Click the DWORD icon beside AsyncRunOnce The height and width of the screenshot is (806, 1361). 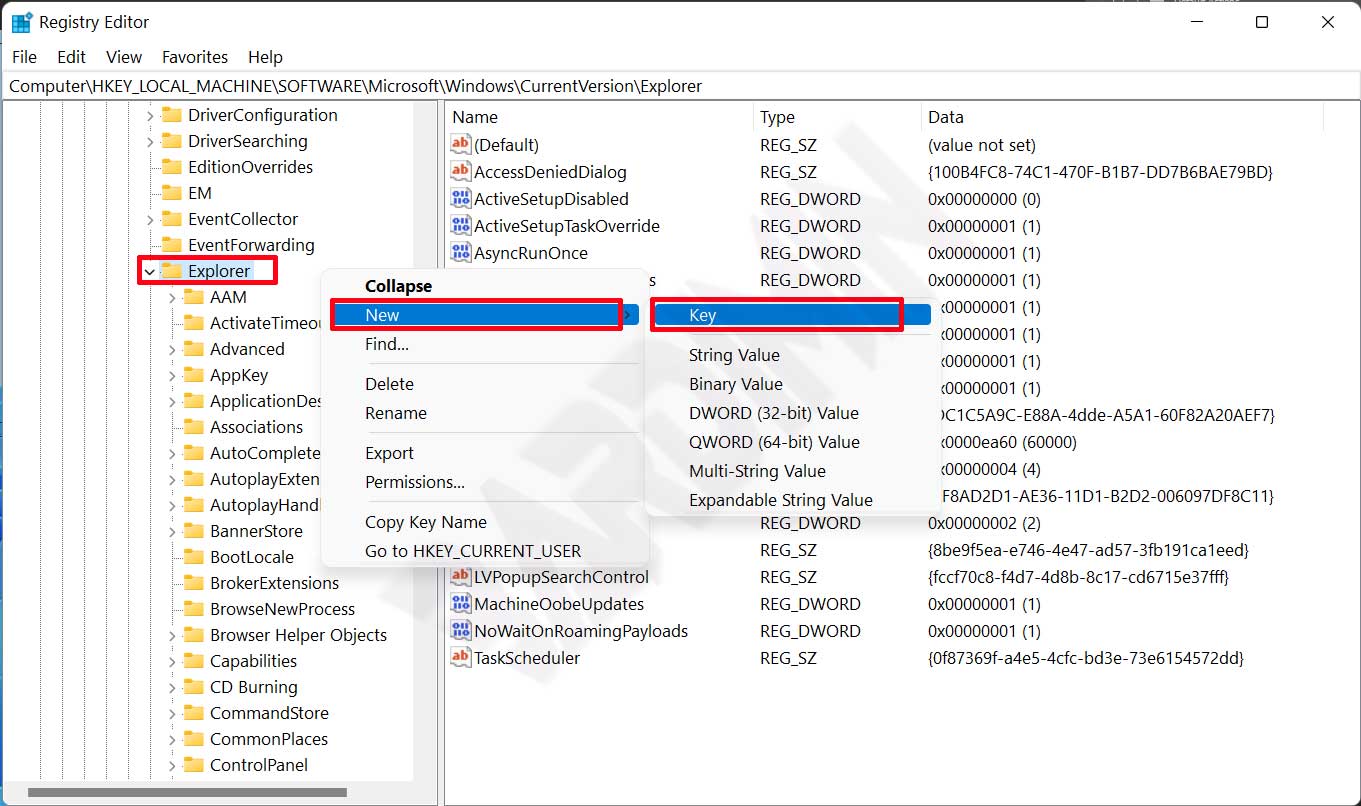click(x=461, y=253)
